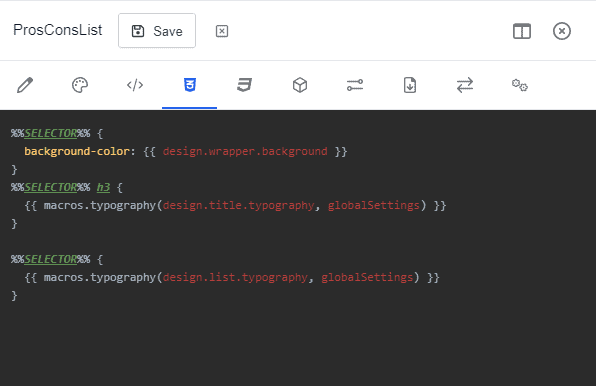Click the small x-box icon beside Save

point(222,31)
